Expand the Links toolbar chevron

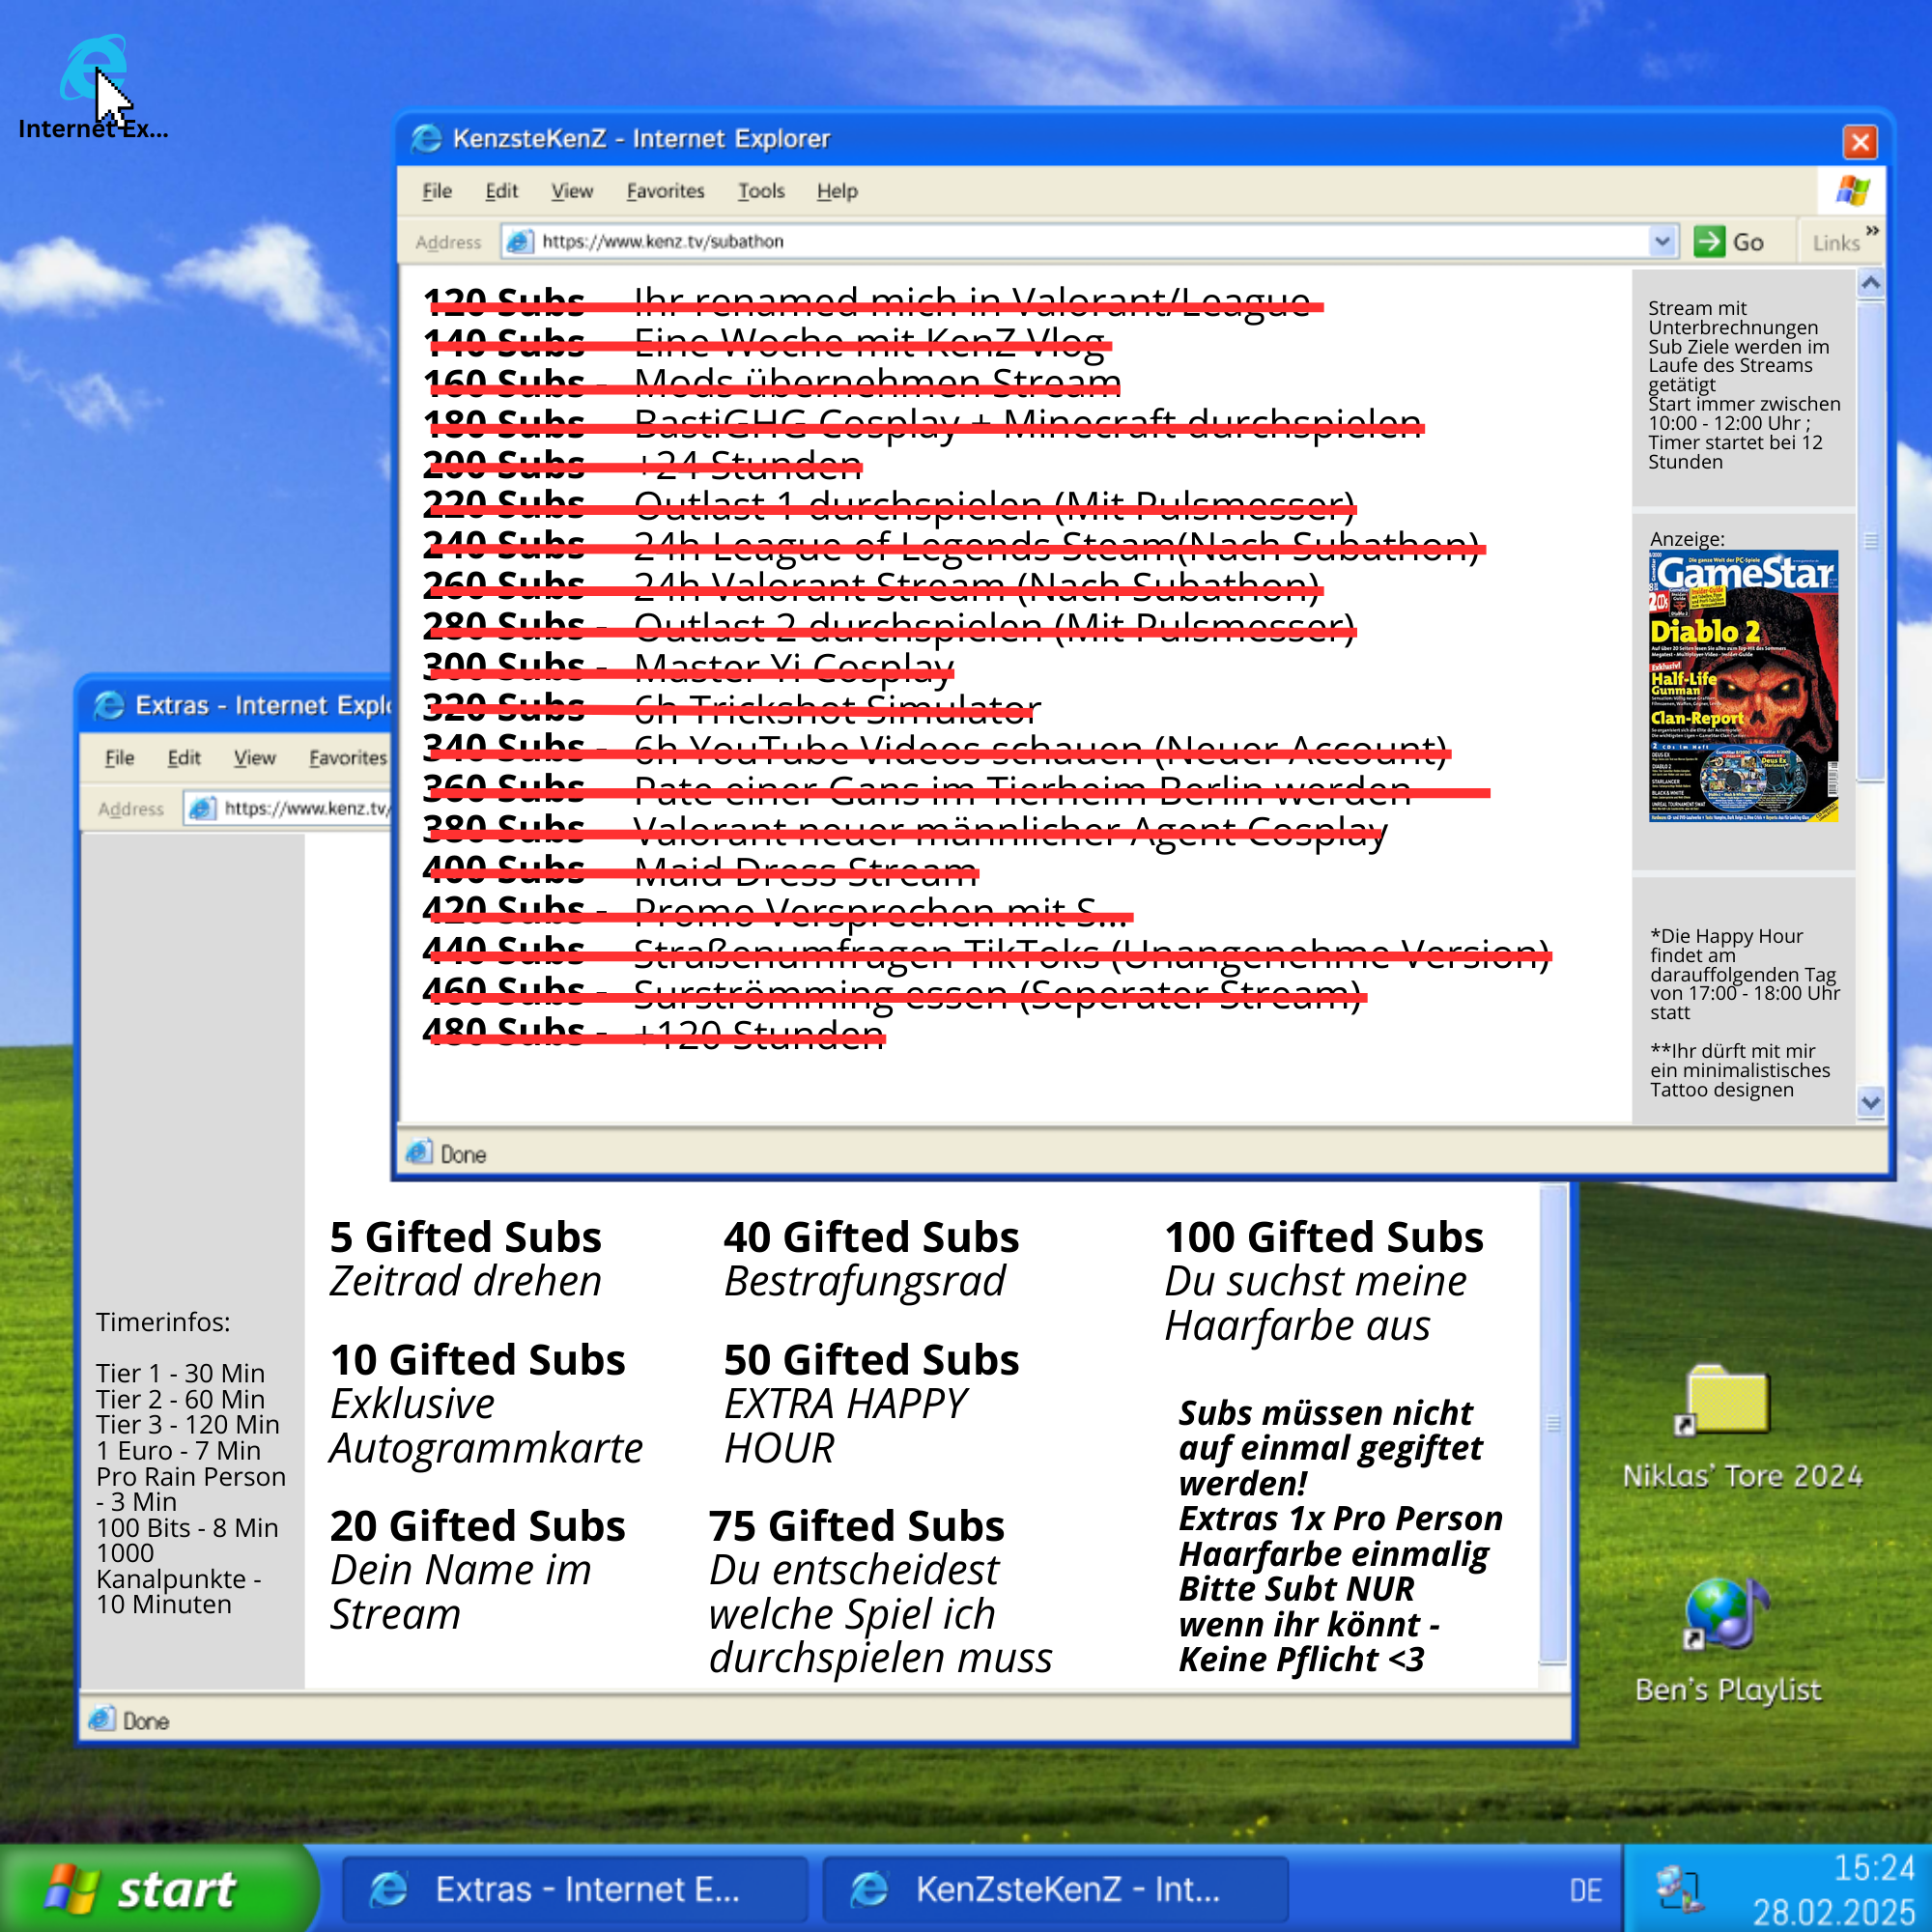(1872, 232)
